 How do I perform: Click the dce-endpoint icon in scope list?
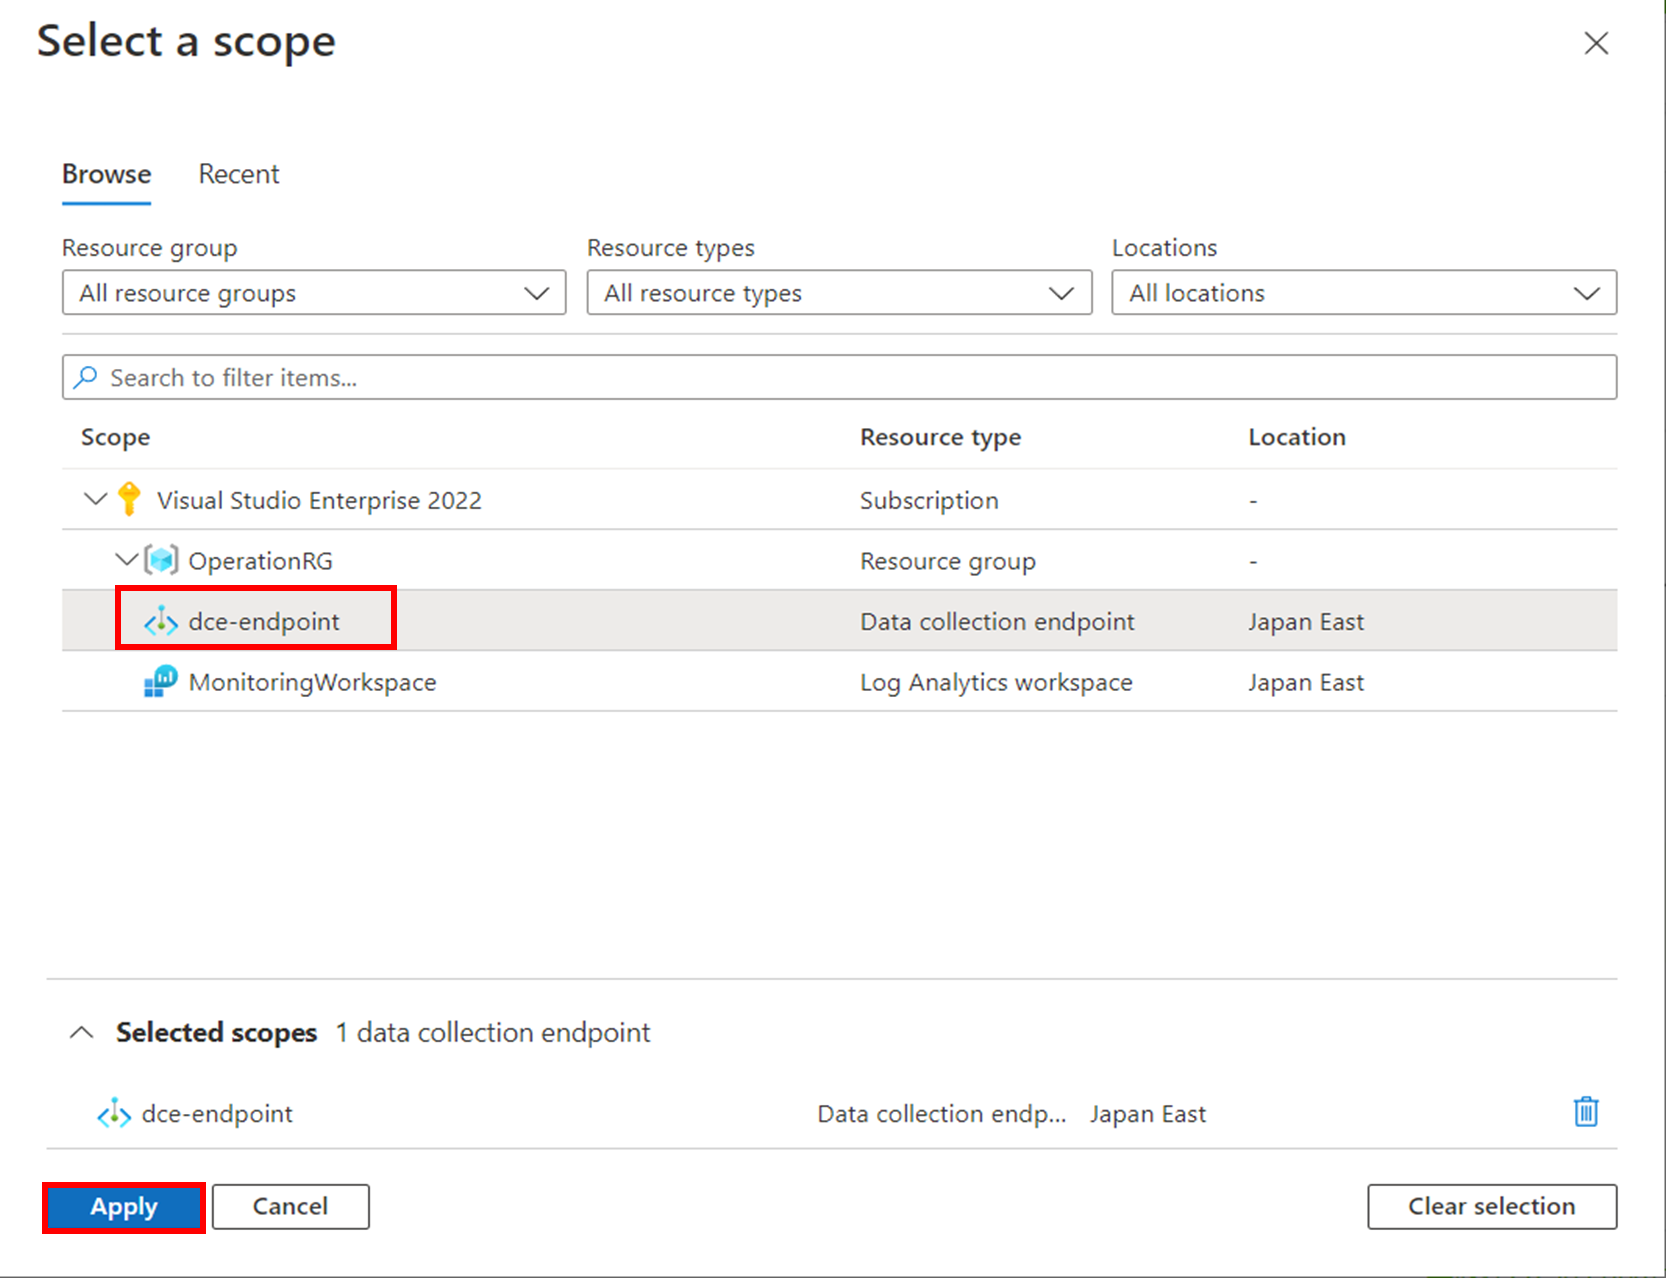click(161, 621)
